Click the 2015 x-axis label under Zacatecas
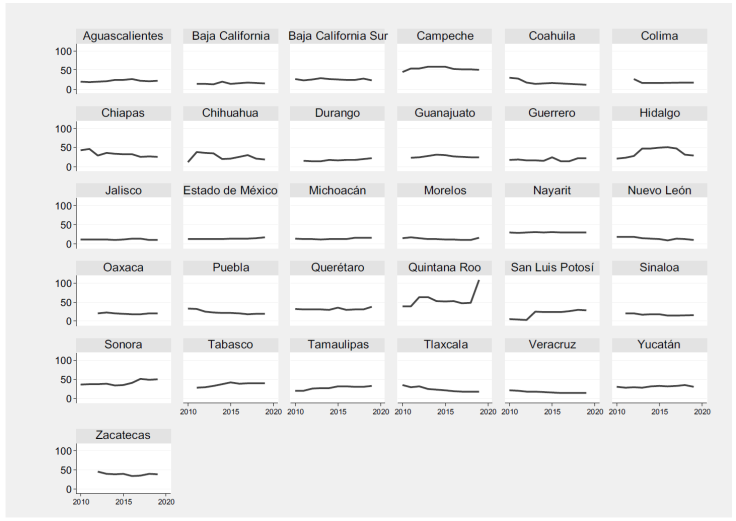 tap(124, 502)
